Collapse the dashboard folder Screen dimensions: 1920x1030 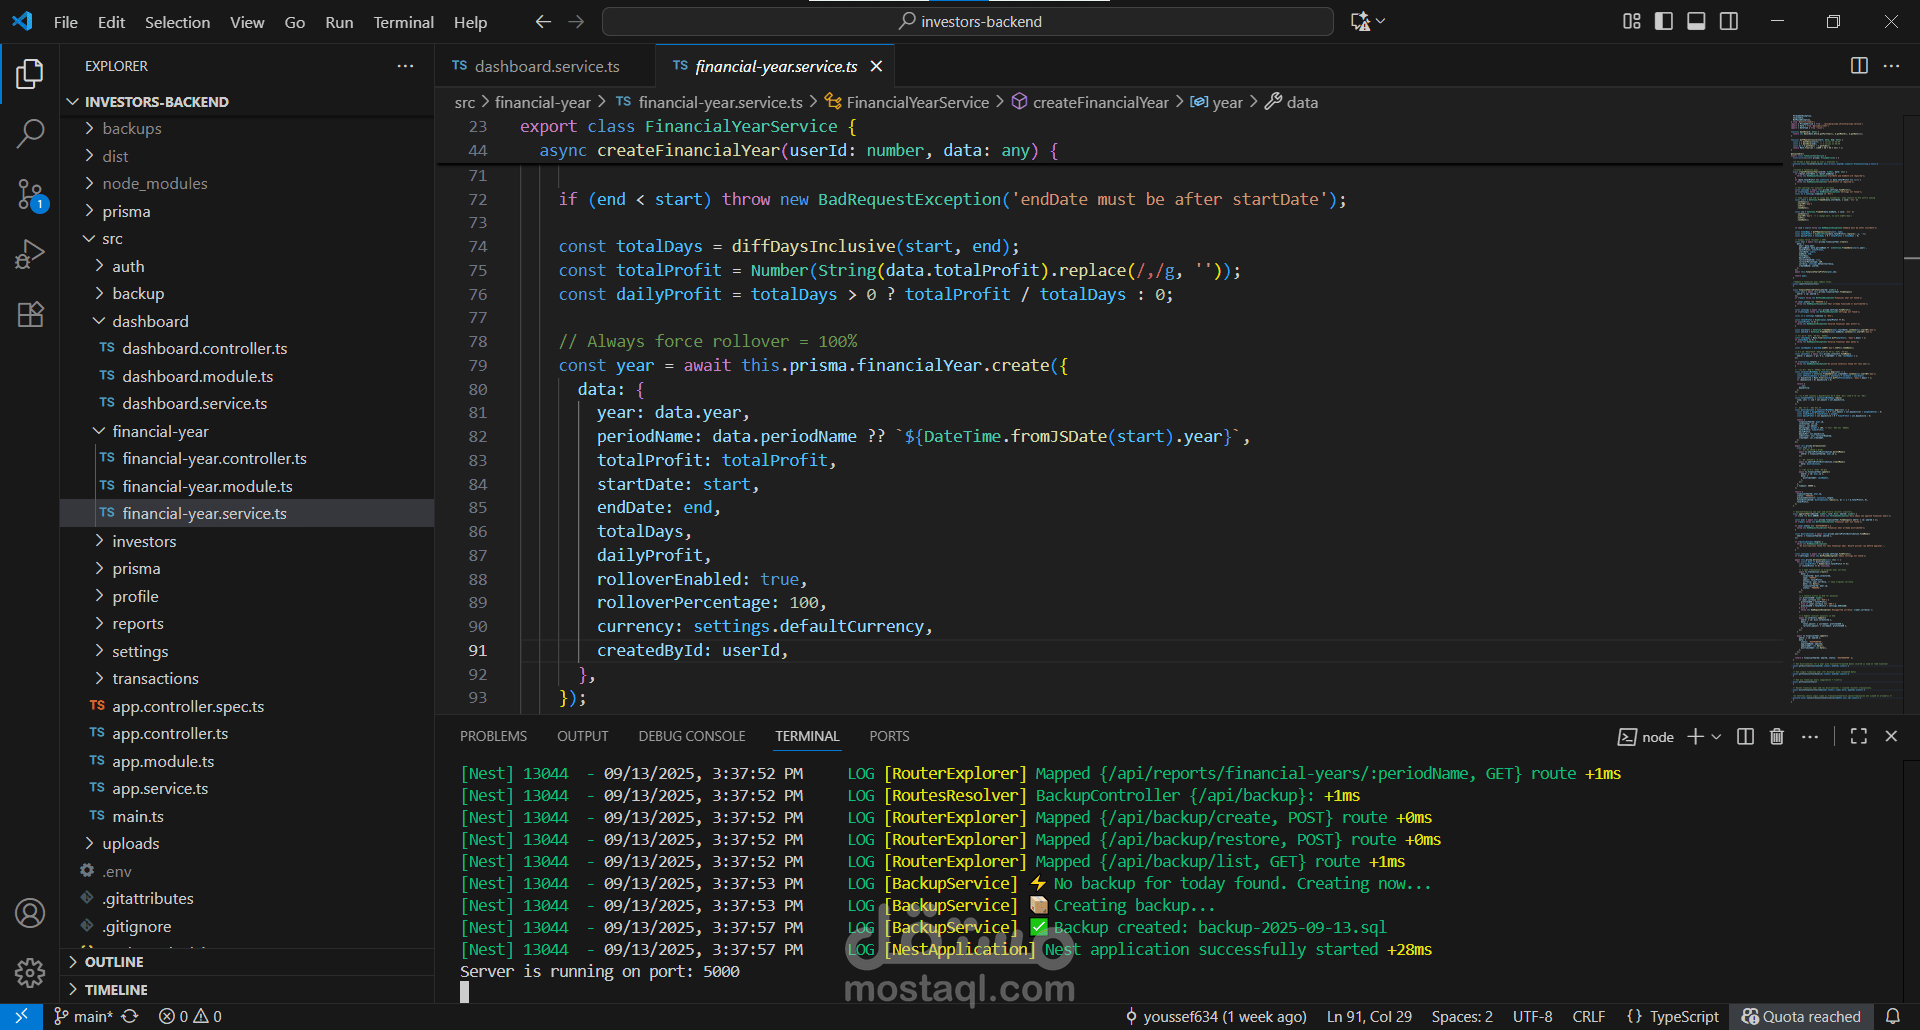[150, 321]
